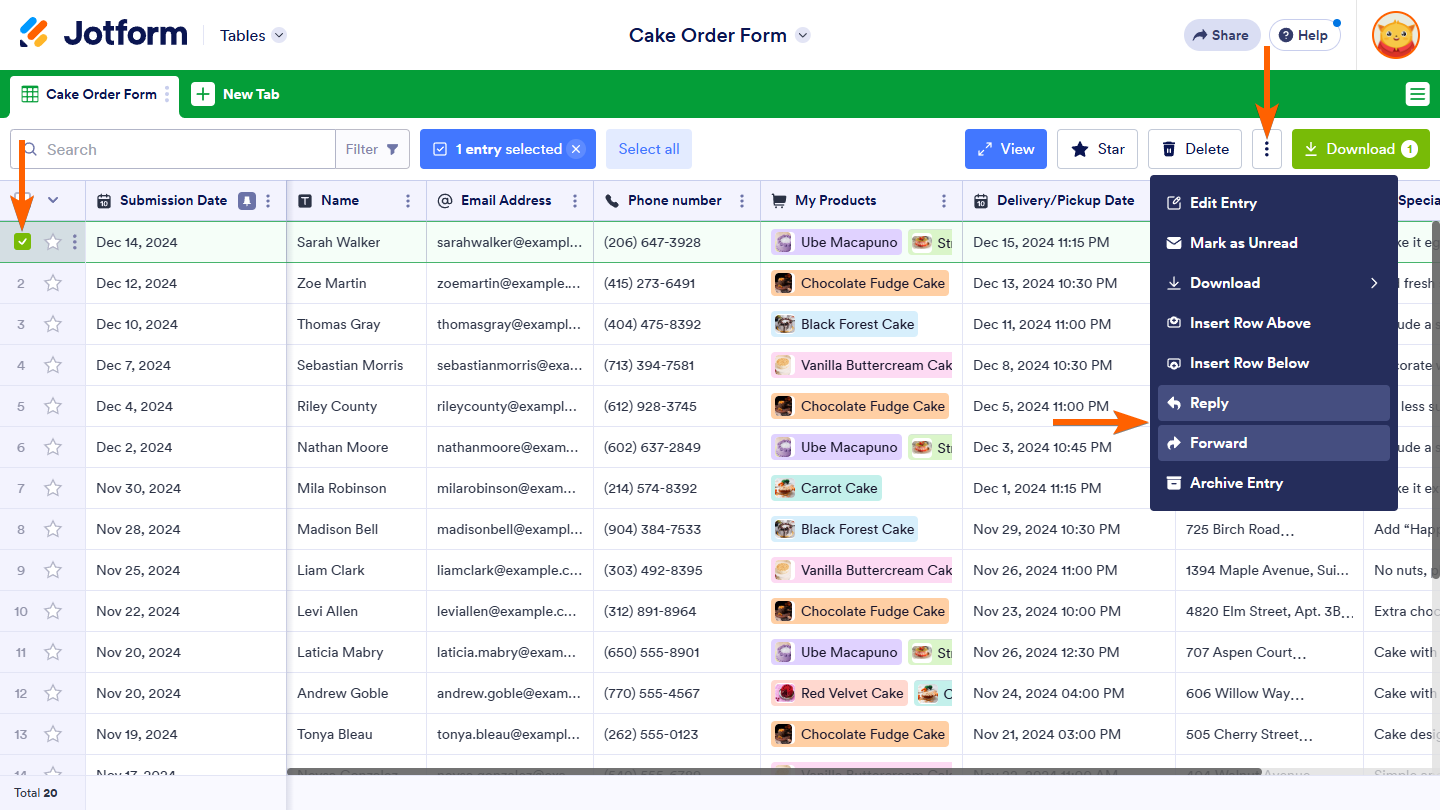Star the Riley County row
The image size is (1440, 810).
click(53, 406)
